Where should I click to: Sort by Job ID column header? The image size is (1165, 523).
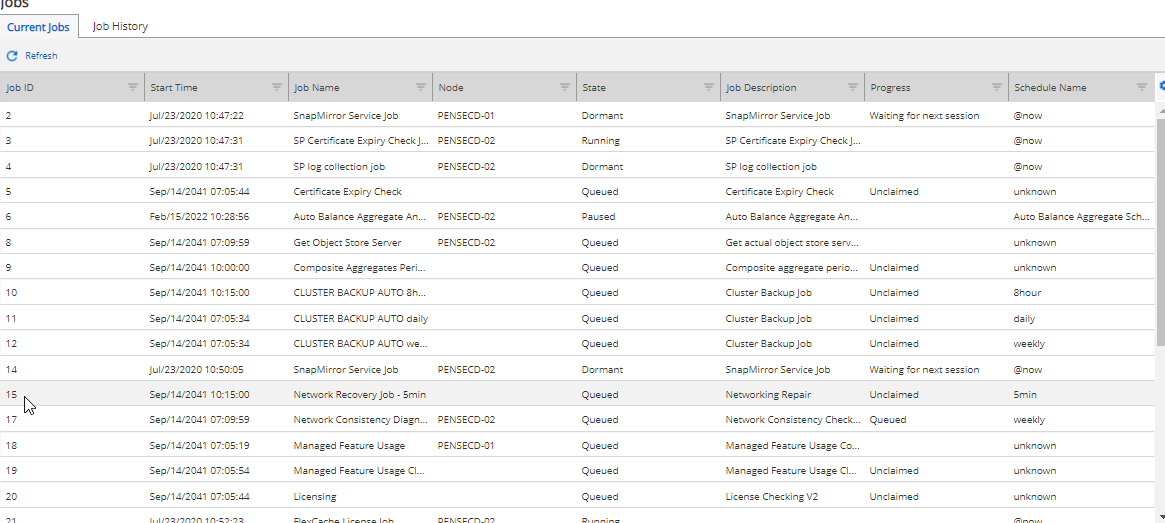click(20, 88)
